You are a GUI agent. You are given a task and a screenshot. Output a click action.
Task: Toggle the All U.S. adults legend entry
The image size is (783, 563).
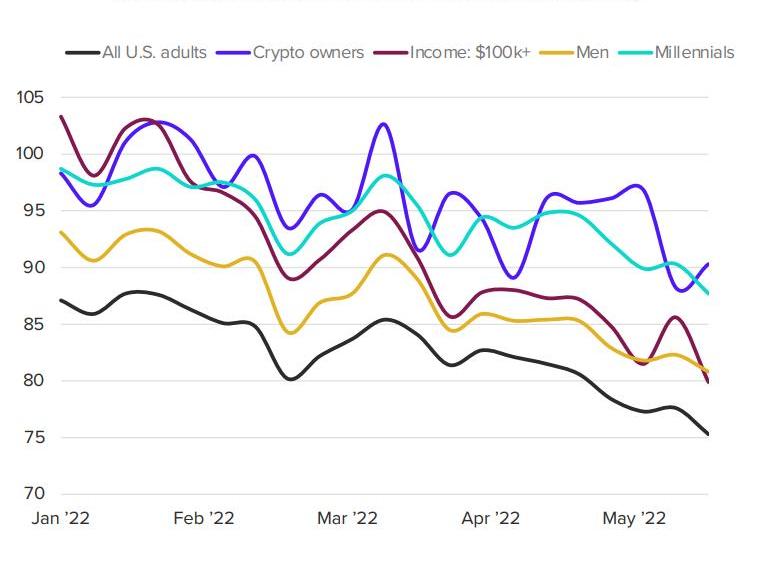[154, 52]
